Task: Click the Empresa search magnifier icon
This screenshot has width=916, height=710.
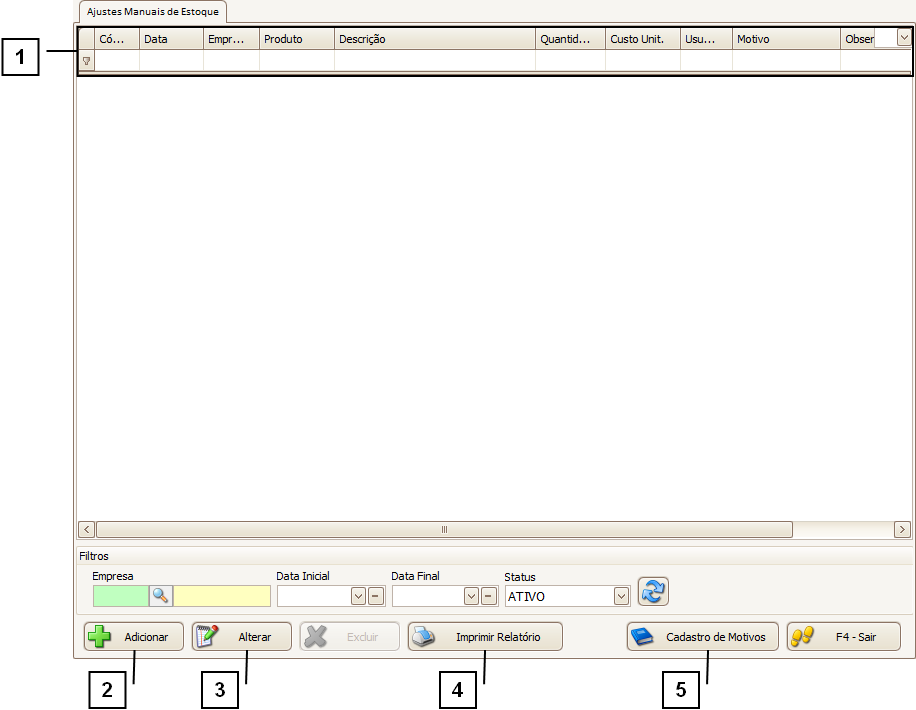Action: click(160, 596)
